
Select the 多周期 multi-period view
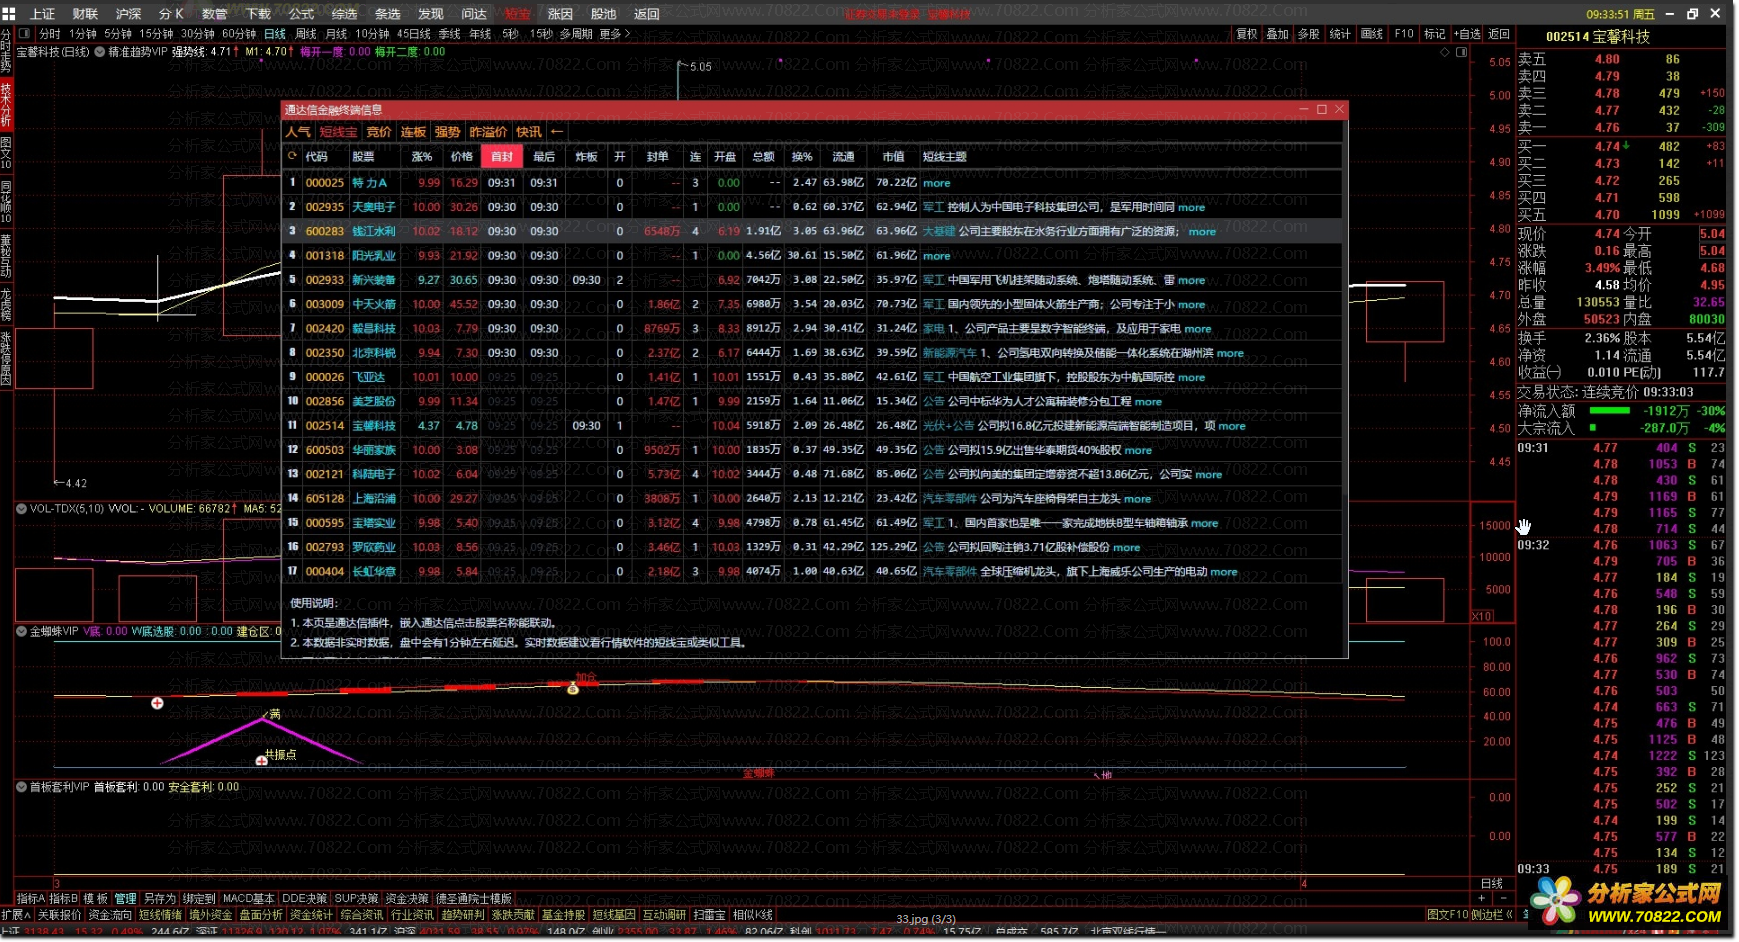pyautogui.click(x=576, y=34)
